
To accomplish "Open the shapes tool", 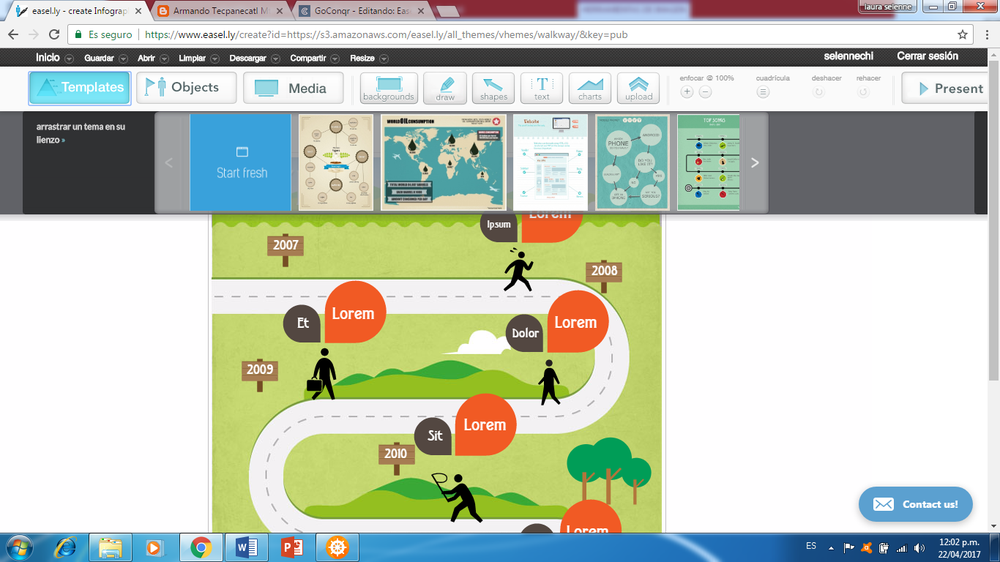I will [x=493, y=88].
